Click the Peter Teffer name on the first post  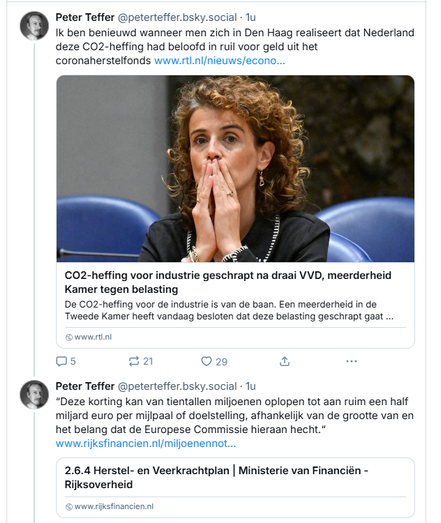coord(85,17)
